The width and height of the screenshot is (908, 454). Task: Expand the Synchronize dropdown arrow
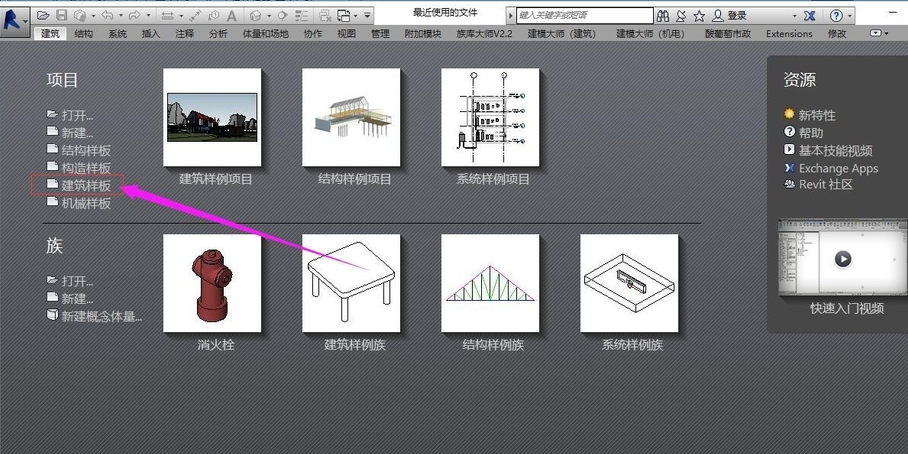(x=93, y=16)
